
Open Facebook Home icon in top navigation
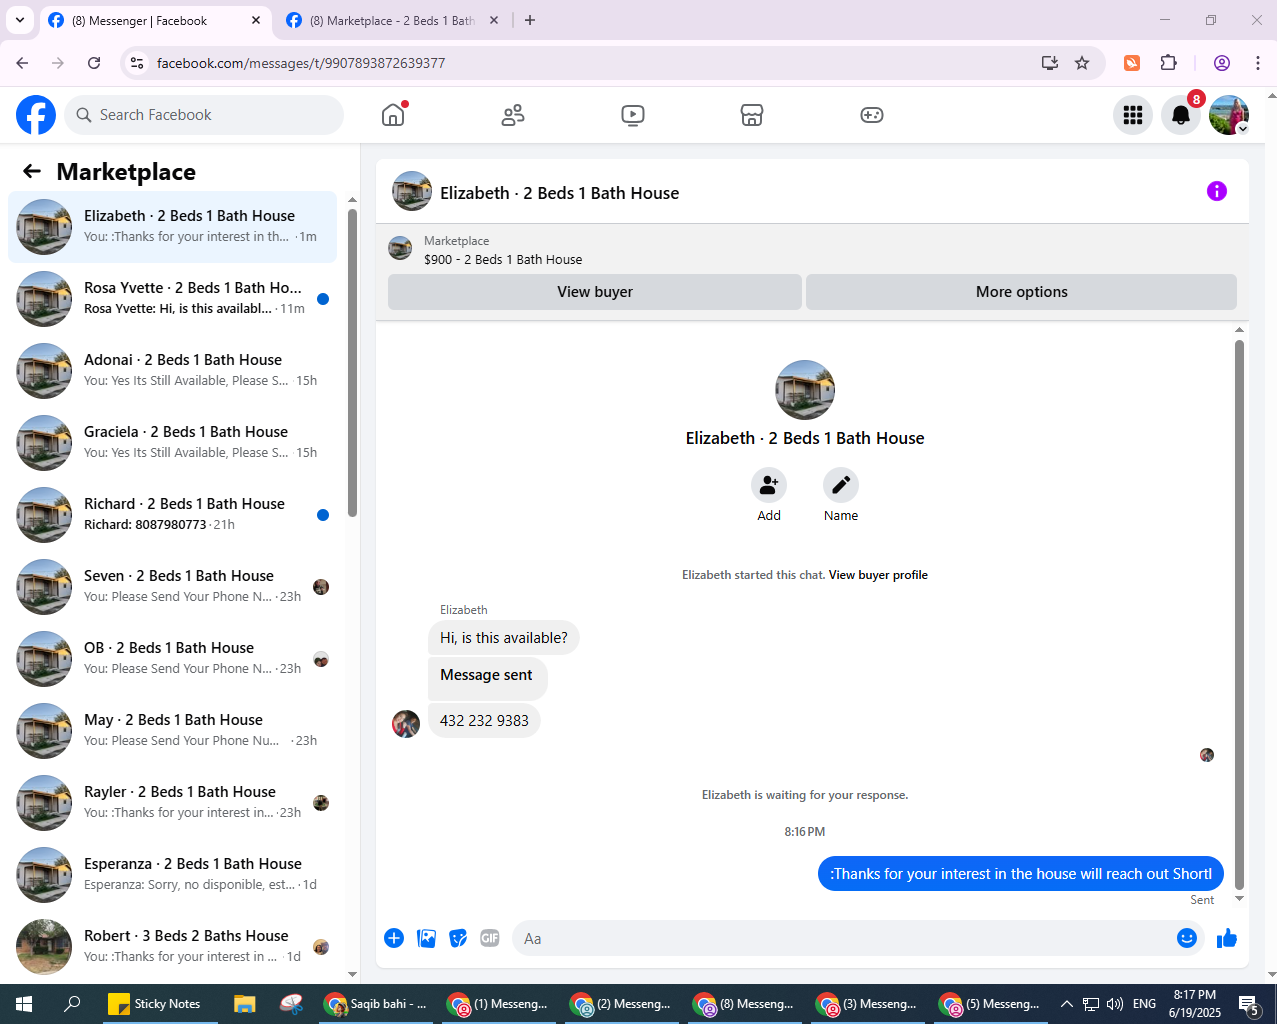393,115
